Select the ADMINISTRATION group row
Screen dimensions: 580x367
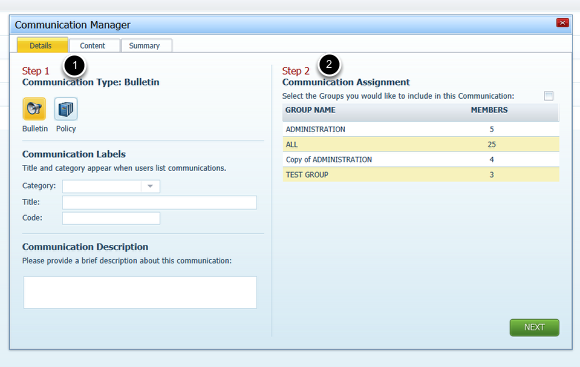[421, 129]
